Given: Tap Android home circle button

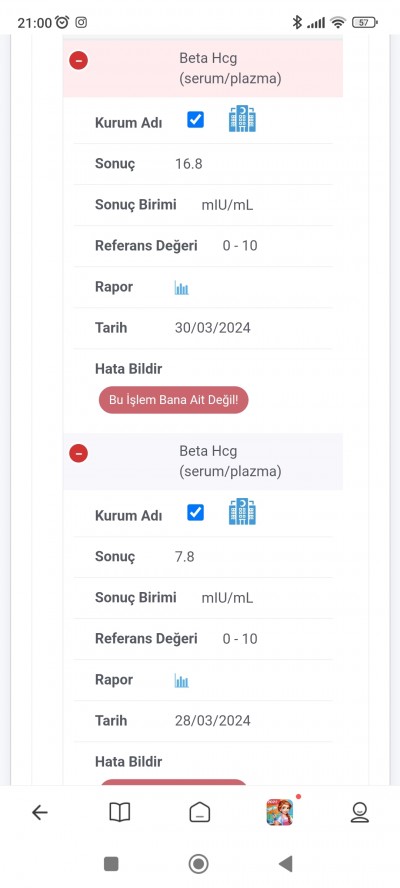Looking at the screenshot, I should [198, 864].
